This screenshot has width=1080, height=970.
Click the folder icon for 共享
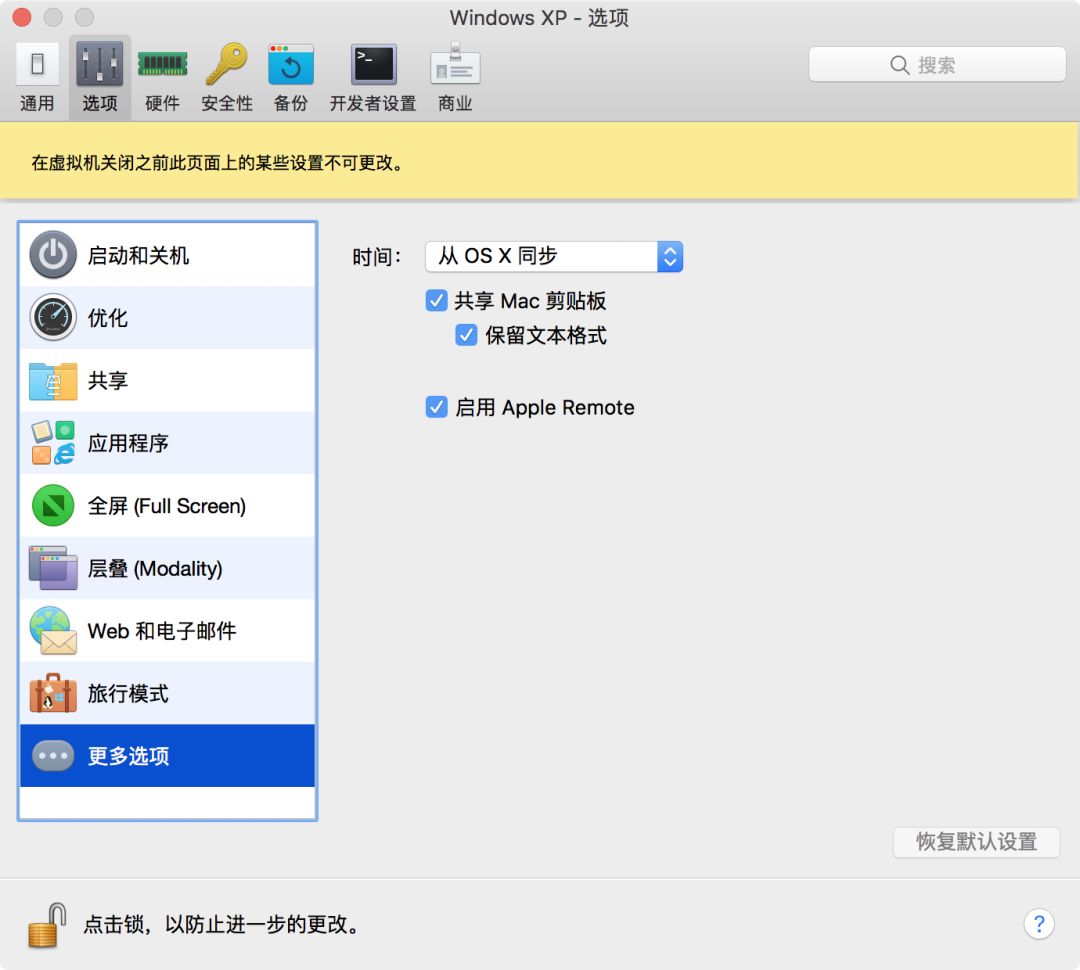click(x=53, y=381)
